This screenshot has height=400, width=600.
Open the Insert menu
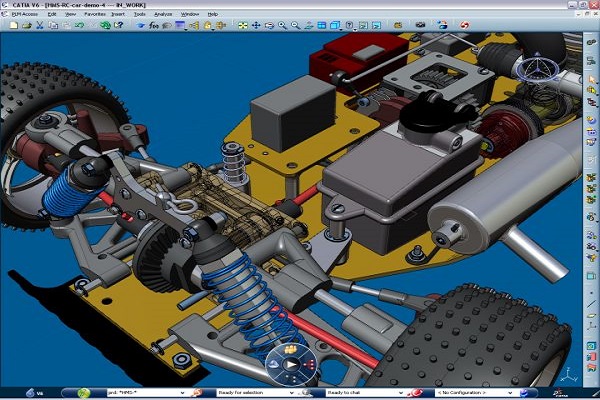click(x=118, y=14)
